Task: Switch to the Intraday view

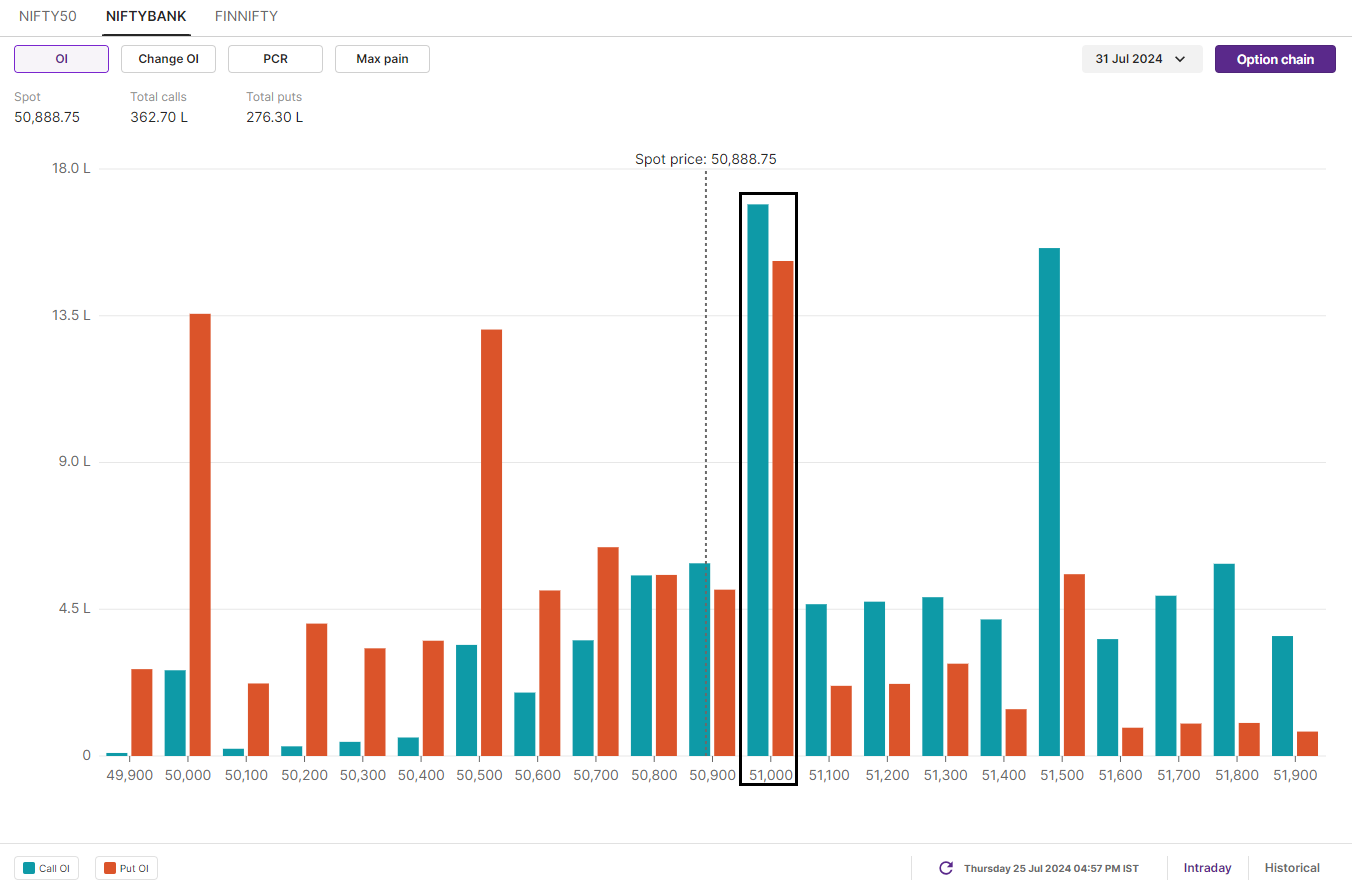Action: point(1207,868)
